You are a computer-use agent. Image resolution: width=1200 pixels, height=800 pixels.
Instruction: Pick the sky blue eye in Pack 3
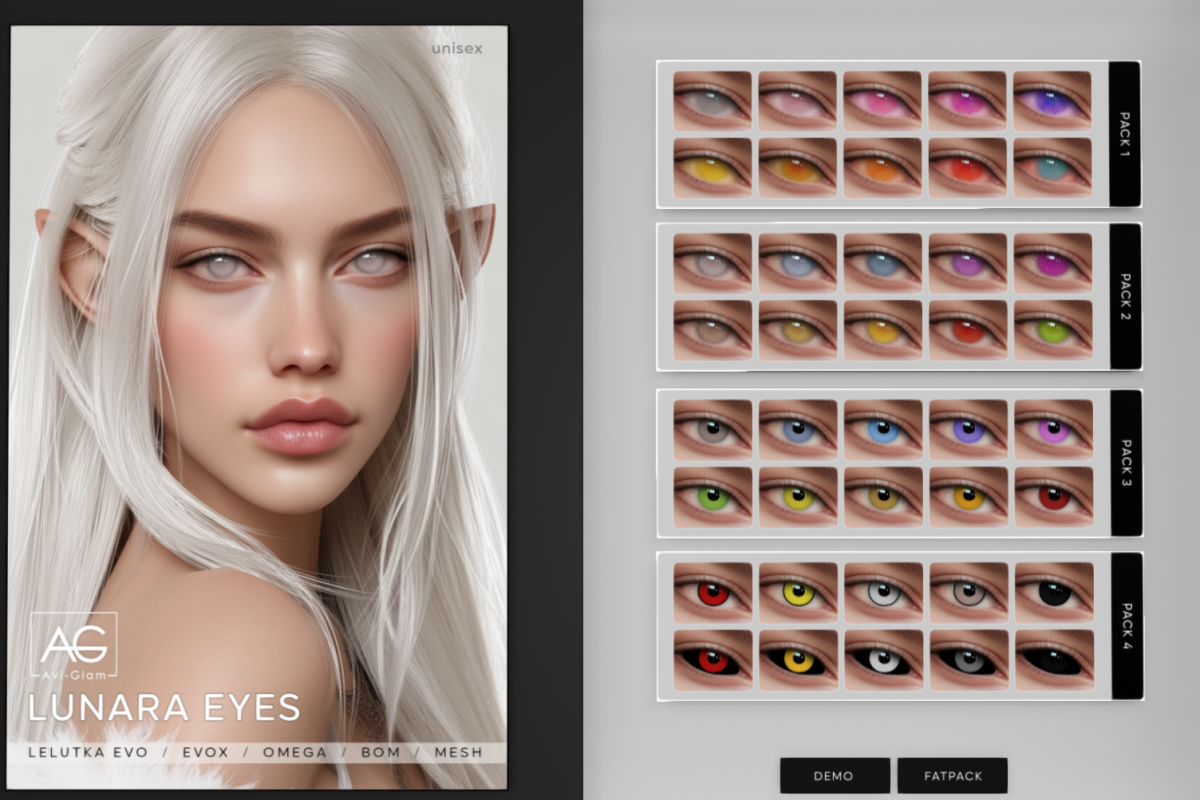click(x=882, y=430)
